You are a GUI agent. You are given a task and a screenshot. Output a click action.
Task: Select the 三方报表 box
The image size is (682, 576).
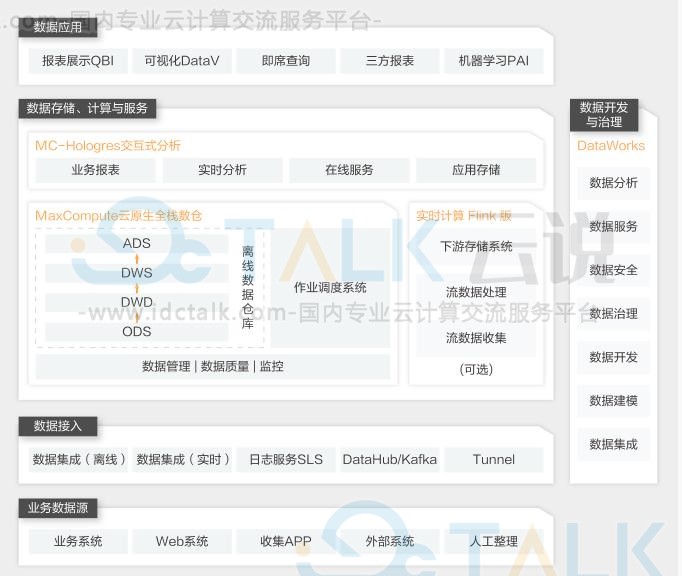390,61
